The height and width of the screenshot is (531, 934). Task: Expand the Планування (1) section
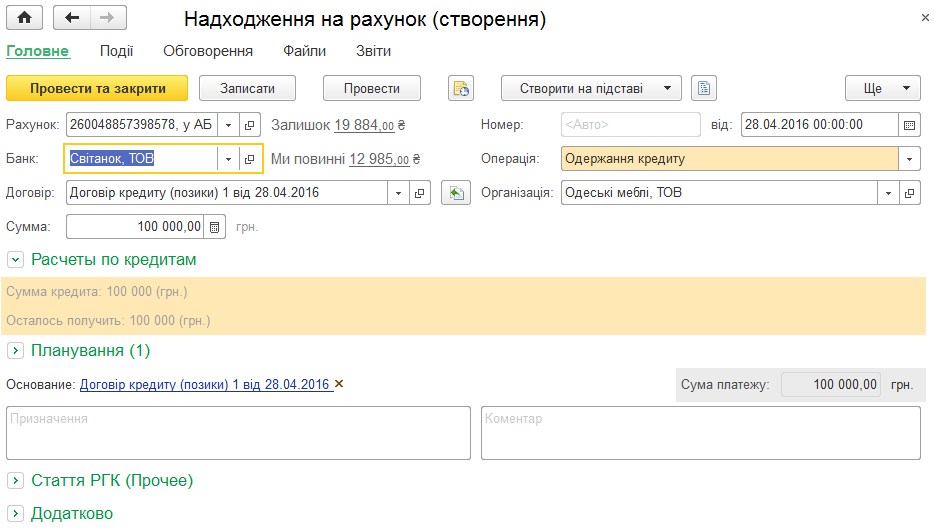coord(15,350)
